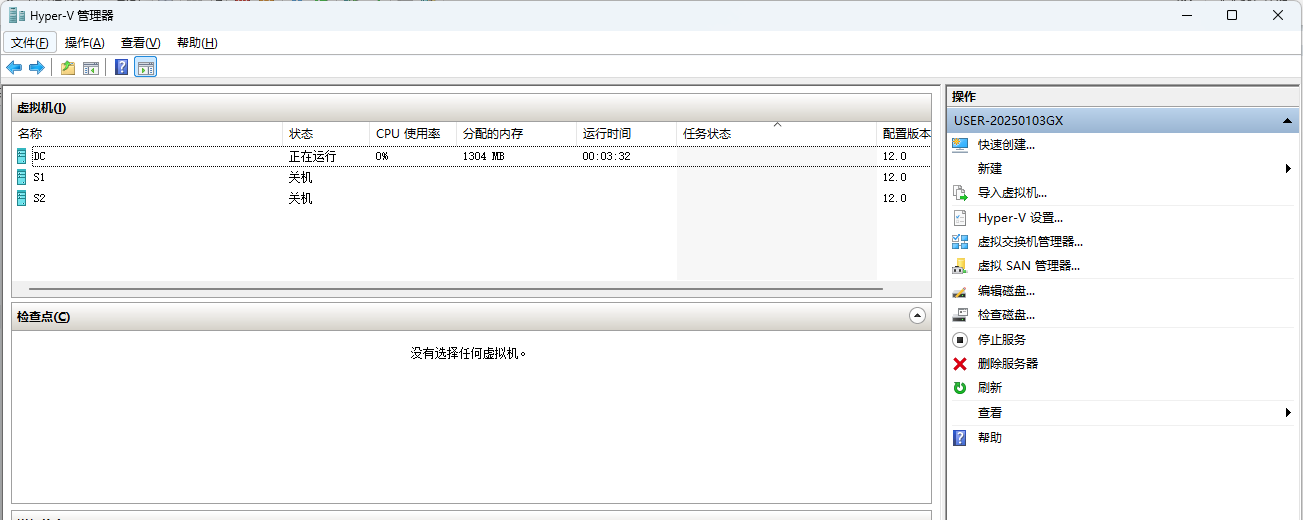This screenshot has height=520, width=1303.
Task: Click the 关机 status of S2
Action: tap(300, 198)
